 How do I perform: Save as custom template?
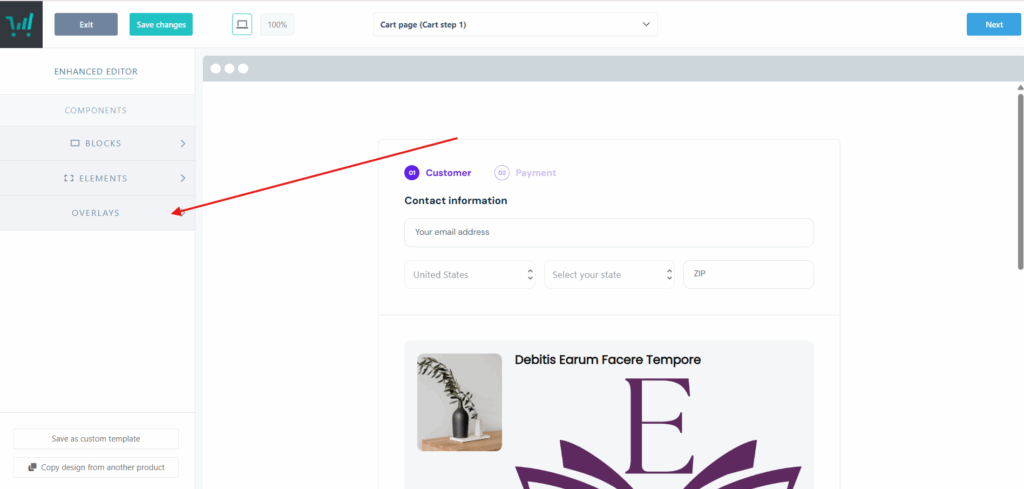pos(96,439)
